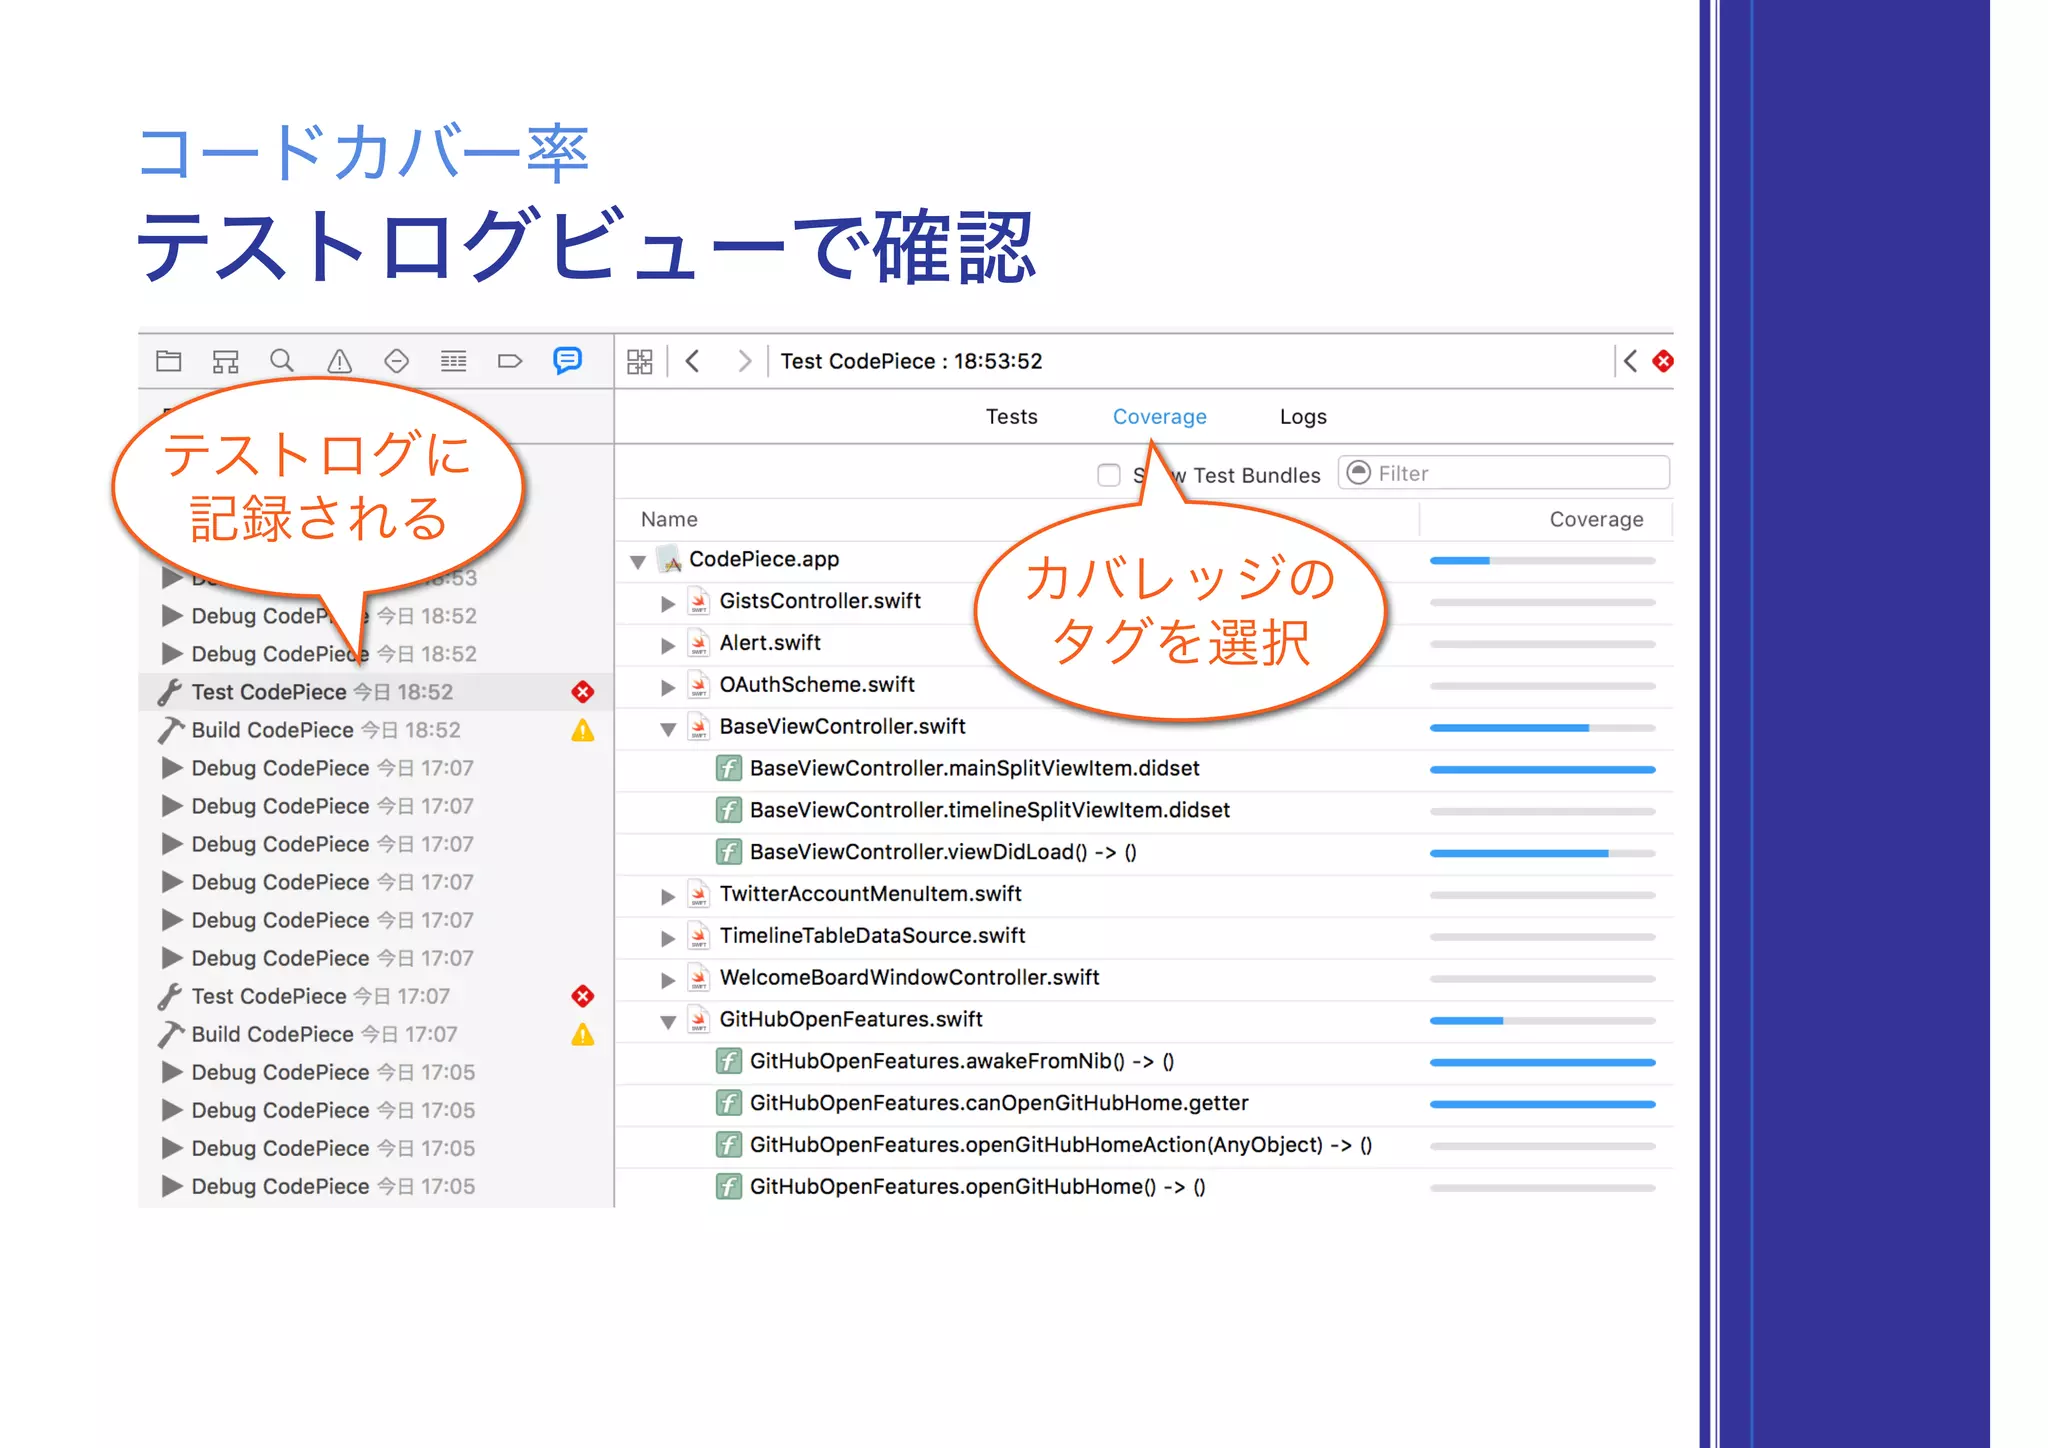Open the related items grid icon

click(640, 361)
